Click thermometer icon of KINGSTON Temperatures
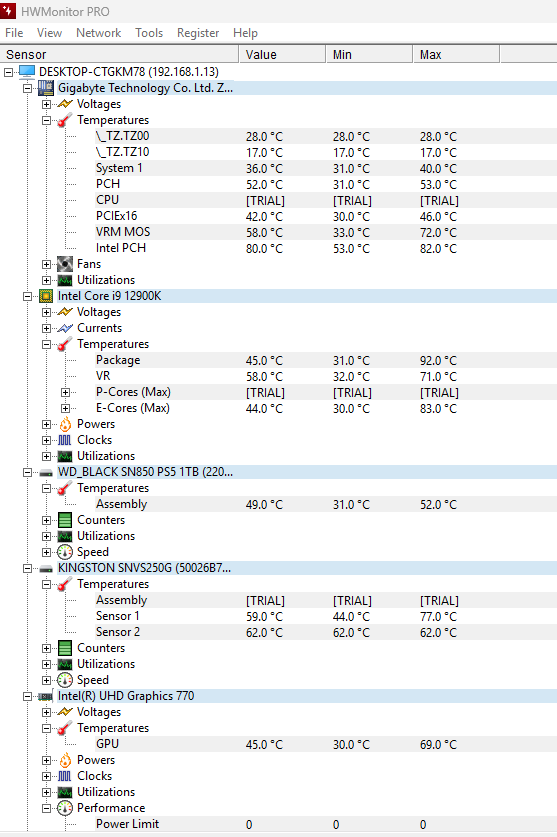This screenshot has height=837, width=557. tap(65, 585)
